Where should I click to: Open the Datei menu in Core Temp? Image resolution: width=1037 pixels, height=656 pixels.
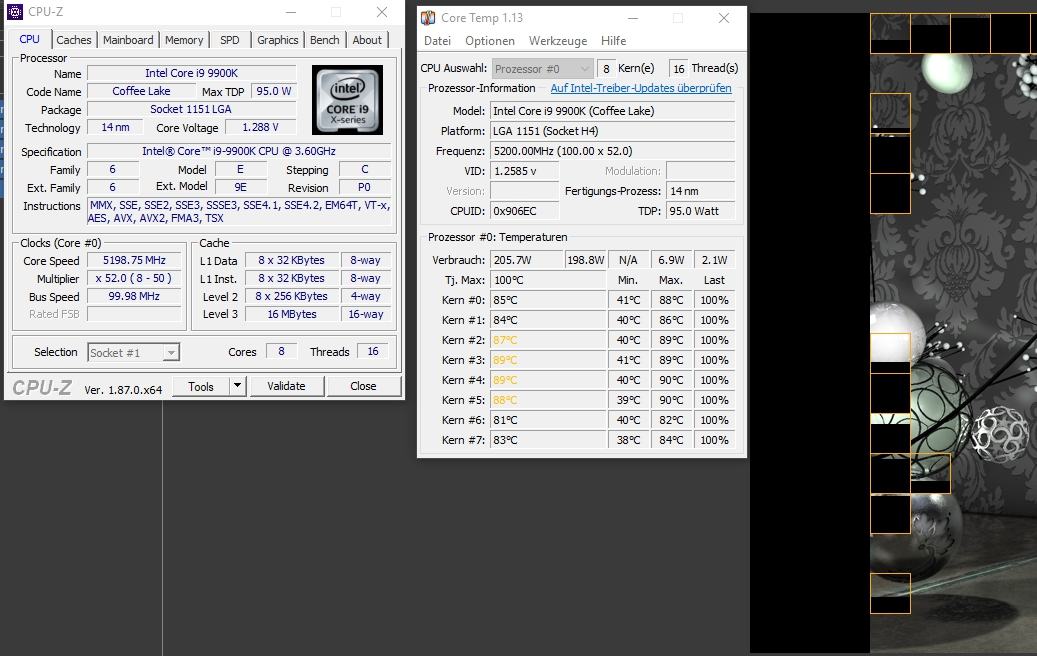click(x=437, y=41)
